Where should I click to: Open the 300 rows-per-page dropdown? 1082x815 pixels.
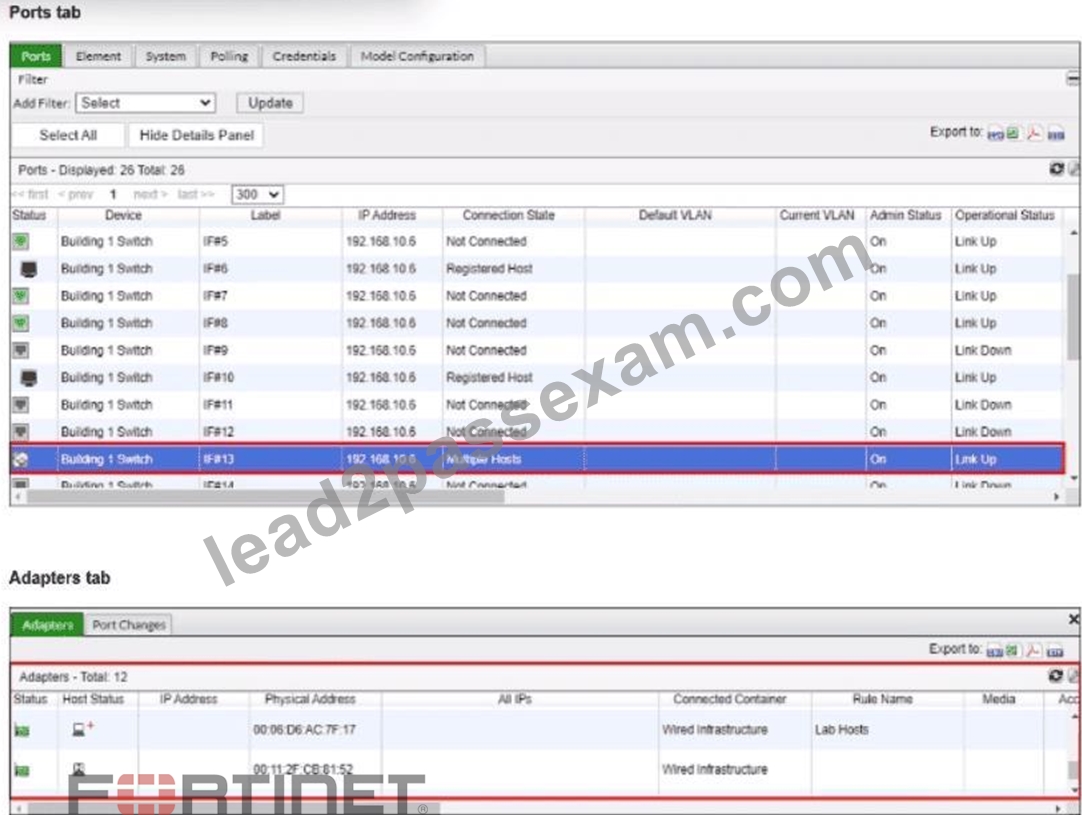(257, 195)
